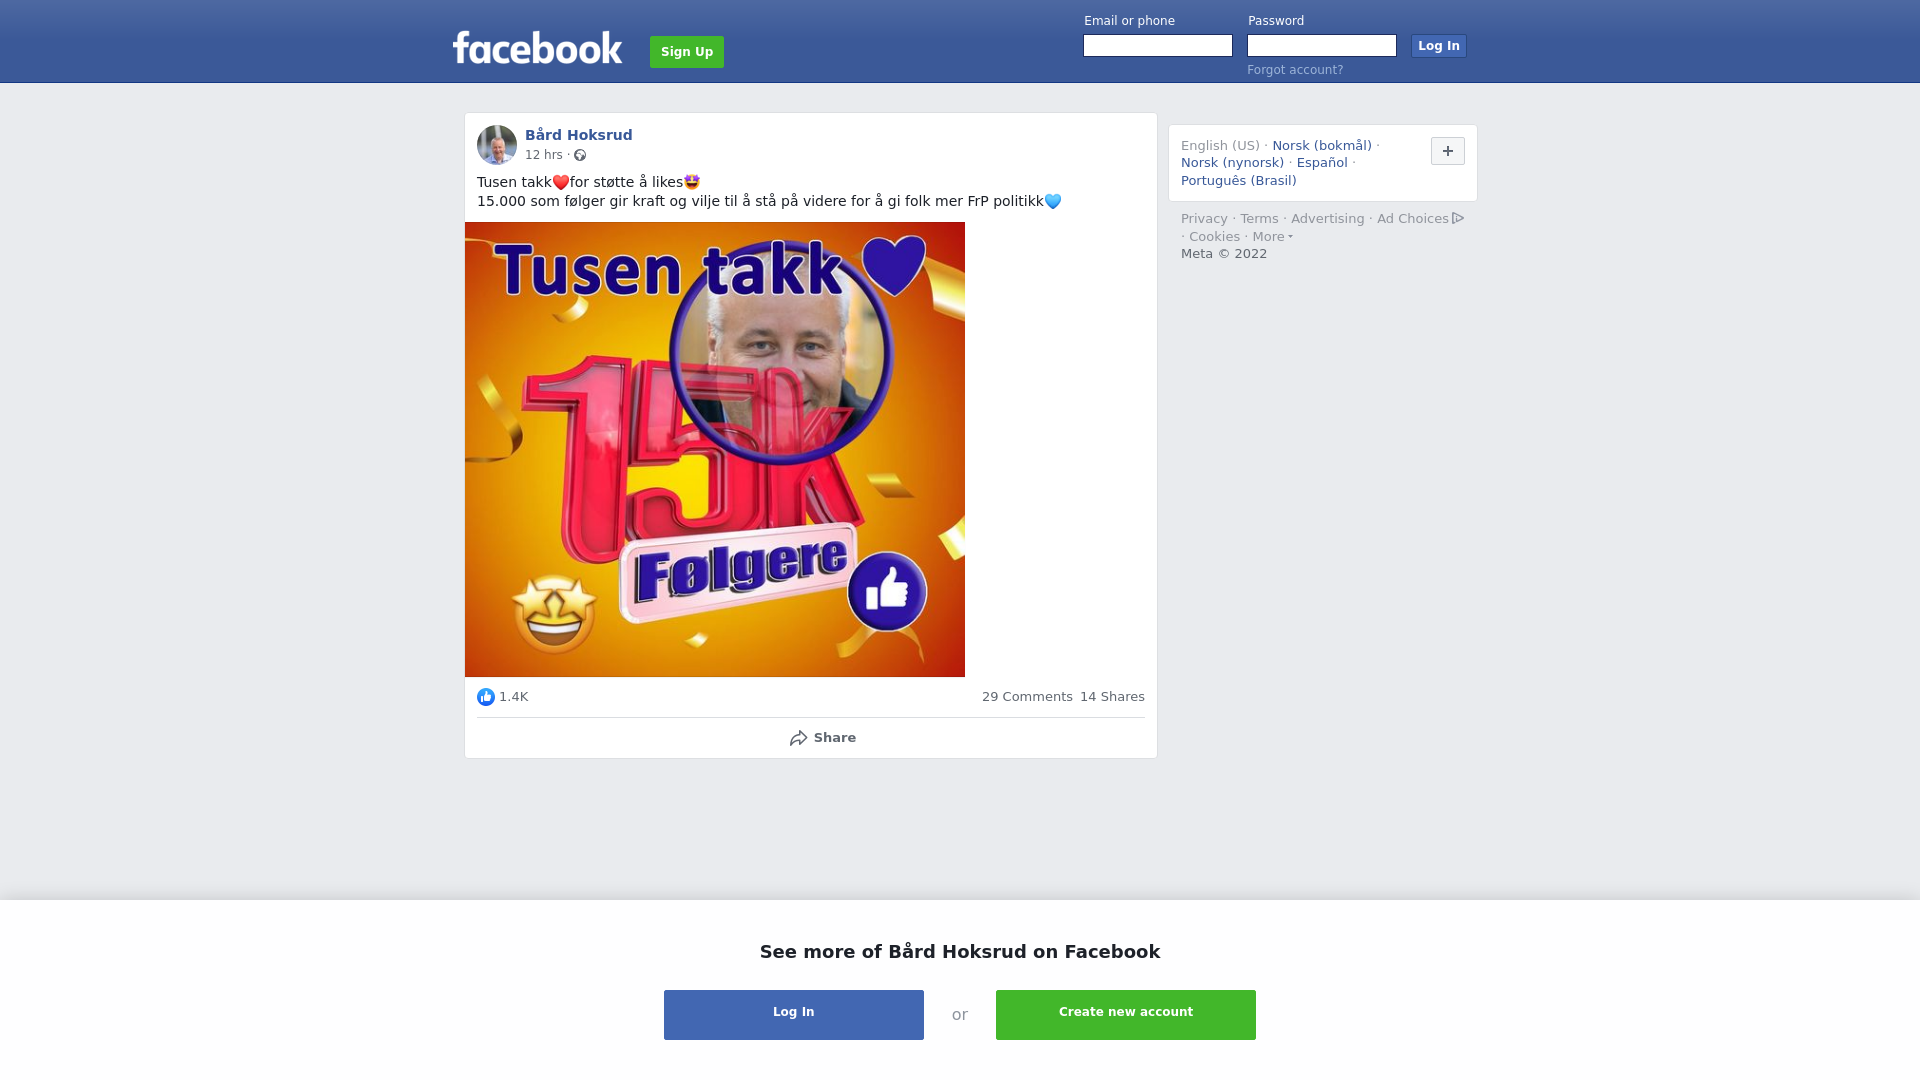View the 29 Comments
The width and height of the screenshot is (1920, 1080).
tap(1027, 697)
